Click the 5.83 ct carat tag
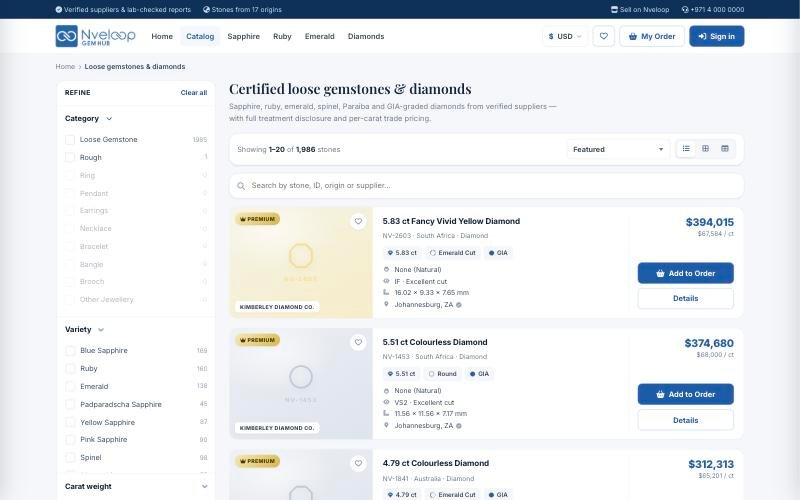This screenshot has height=500, width=800. pos(402,253)
